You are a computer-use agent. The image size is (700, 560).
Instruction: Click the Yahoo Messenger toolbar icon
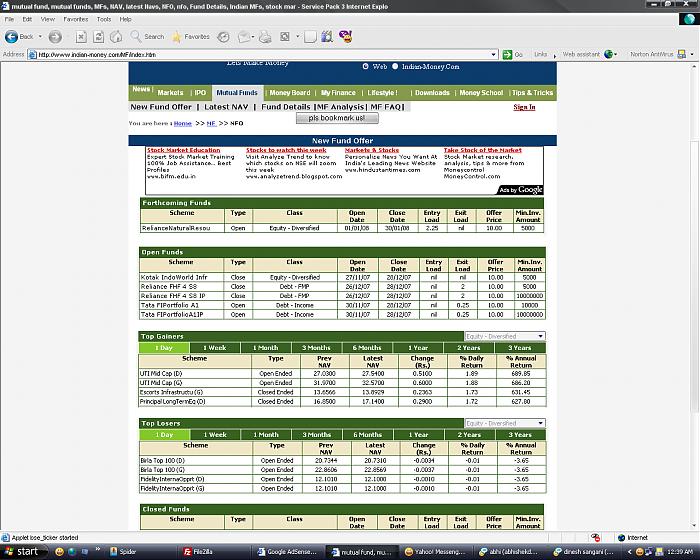coord(346,36)
